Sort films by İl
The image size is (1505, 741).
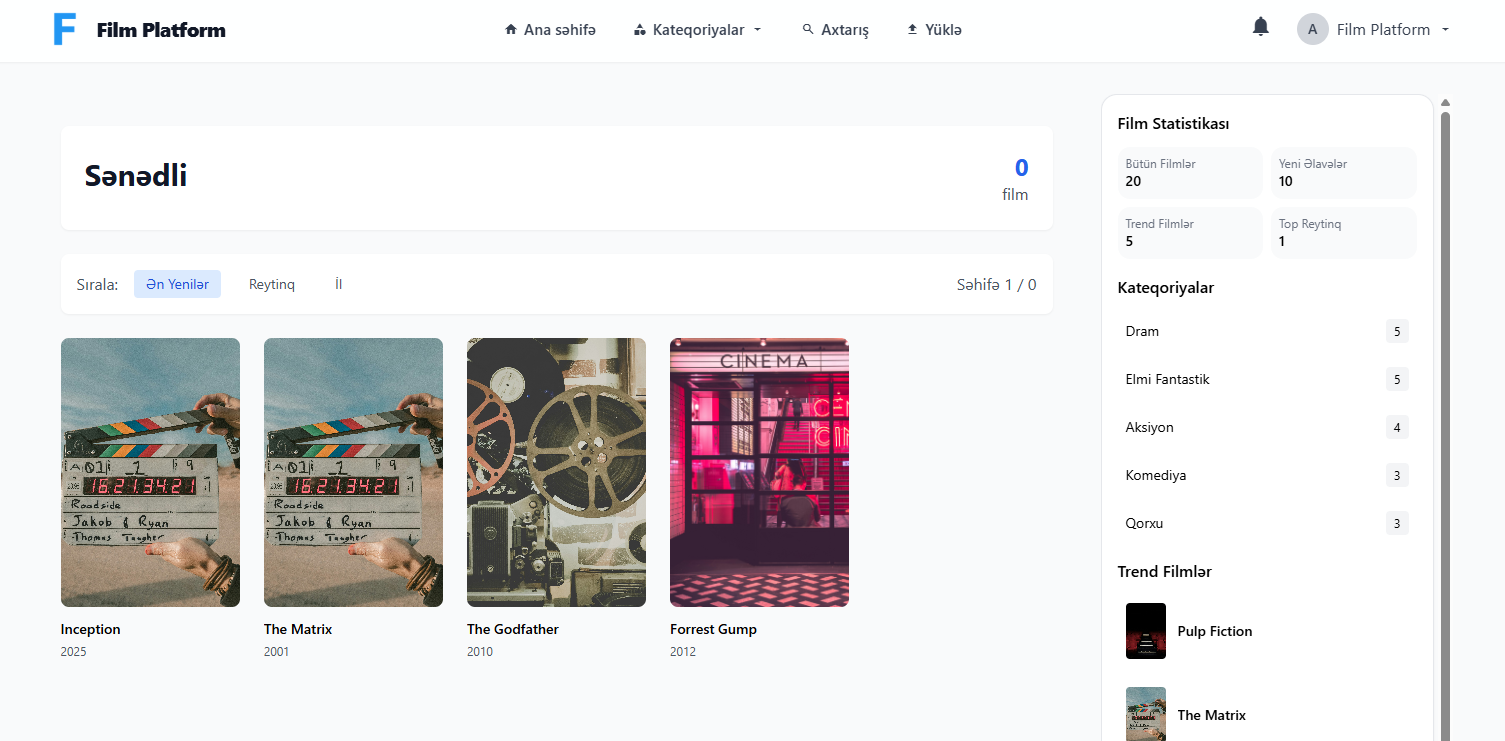pos(339,285)
